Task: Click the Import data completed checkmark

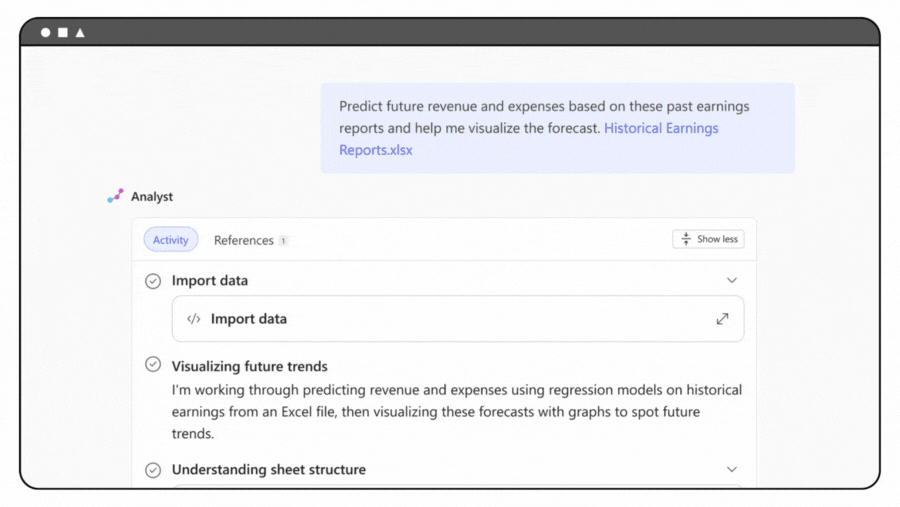Action: (153, 281)
